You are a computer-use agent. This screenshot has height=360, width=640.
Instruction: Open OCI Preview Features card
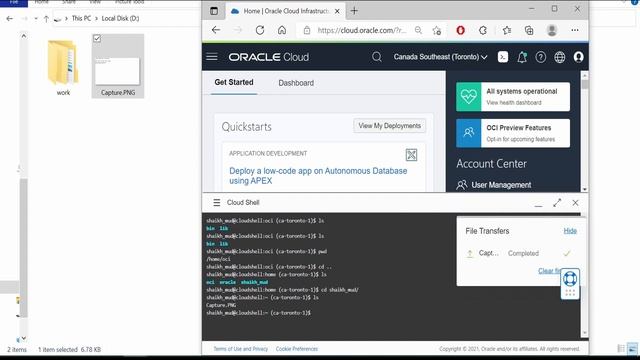[513, 133]
